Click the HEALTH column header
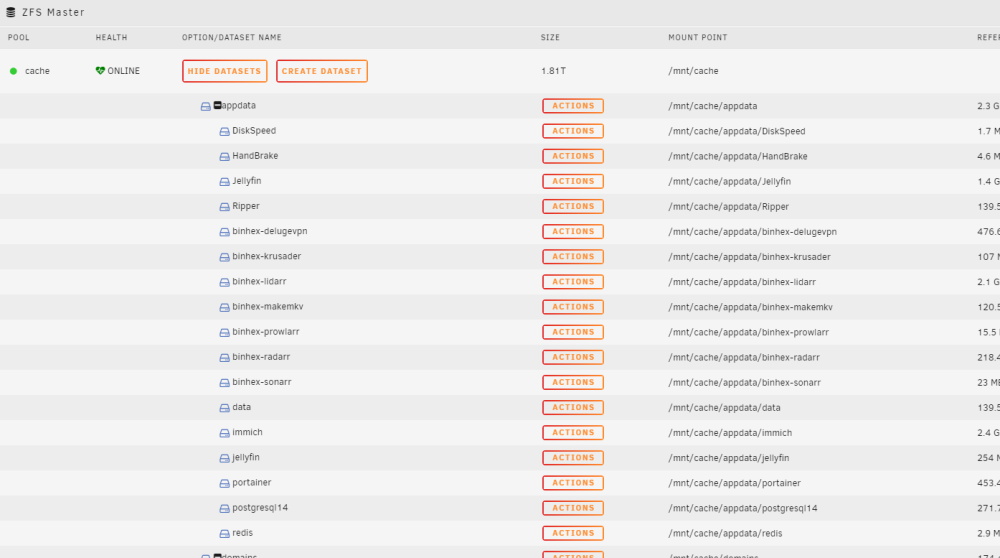Viewport: 1000px width, 558px height. (112, 38)
